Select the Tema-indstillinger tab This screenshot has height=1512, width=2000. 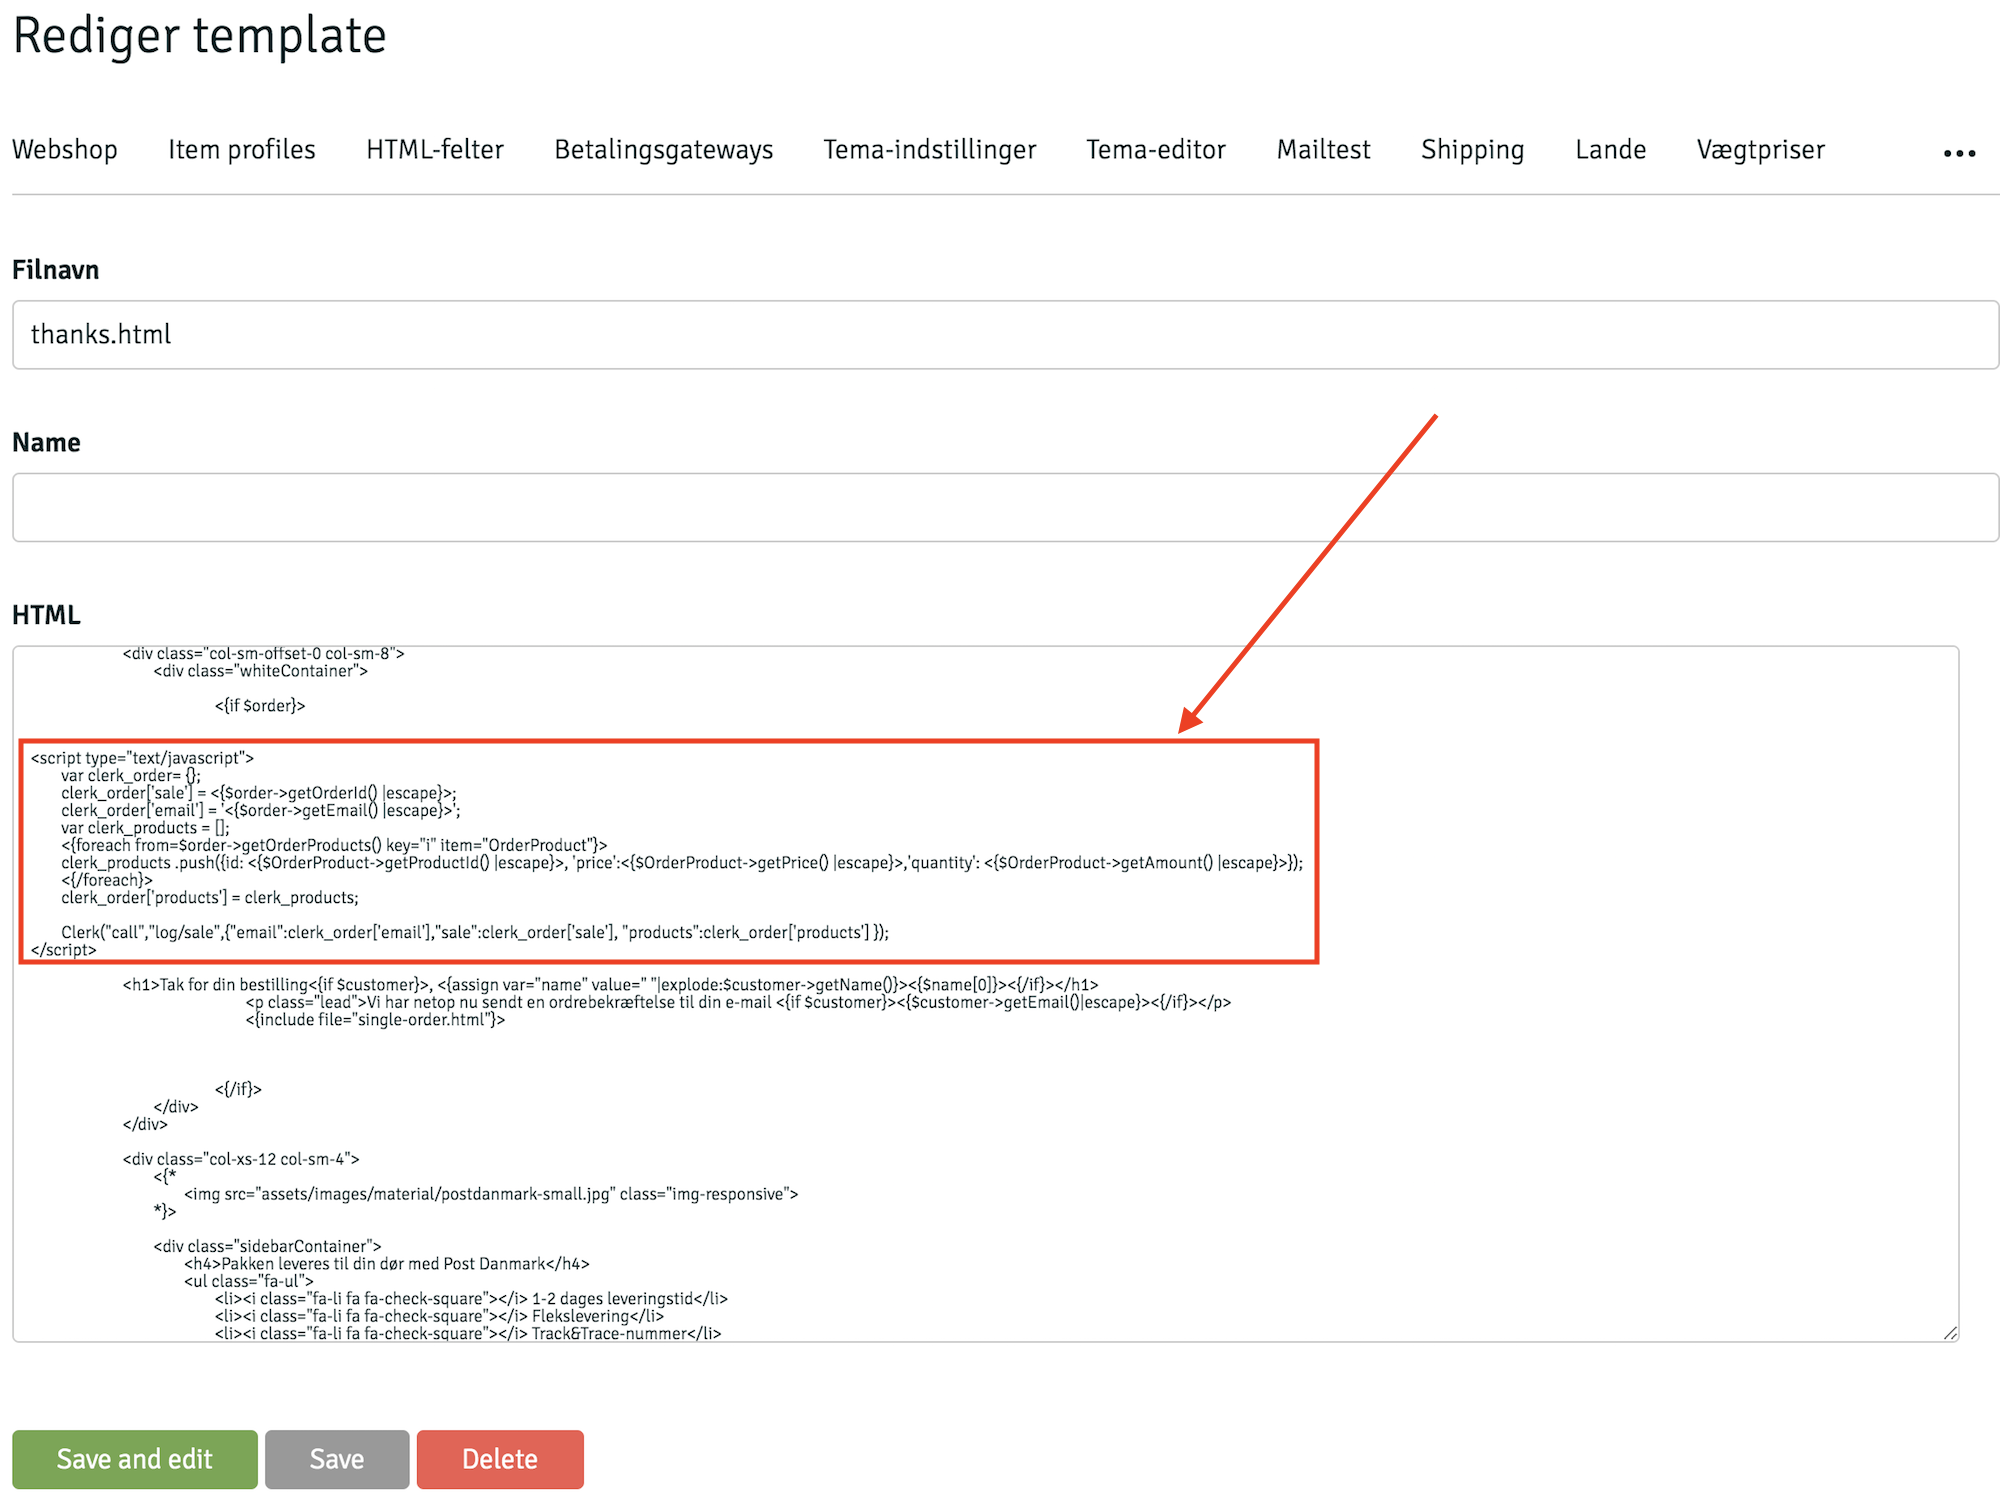pyautogui.click(x=929, y=150)
